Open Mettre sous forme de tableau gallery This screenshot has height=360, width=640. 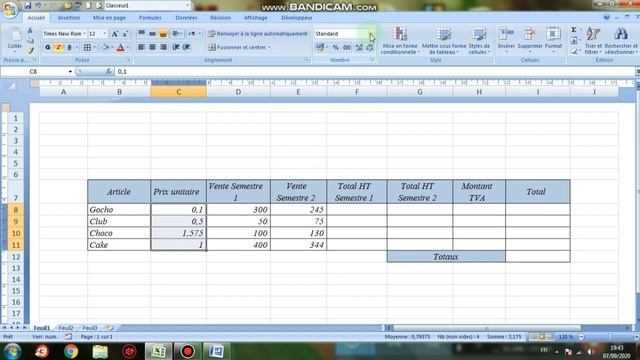pyautogui.click(x=444, y=40)
